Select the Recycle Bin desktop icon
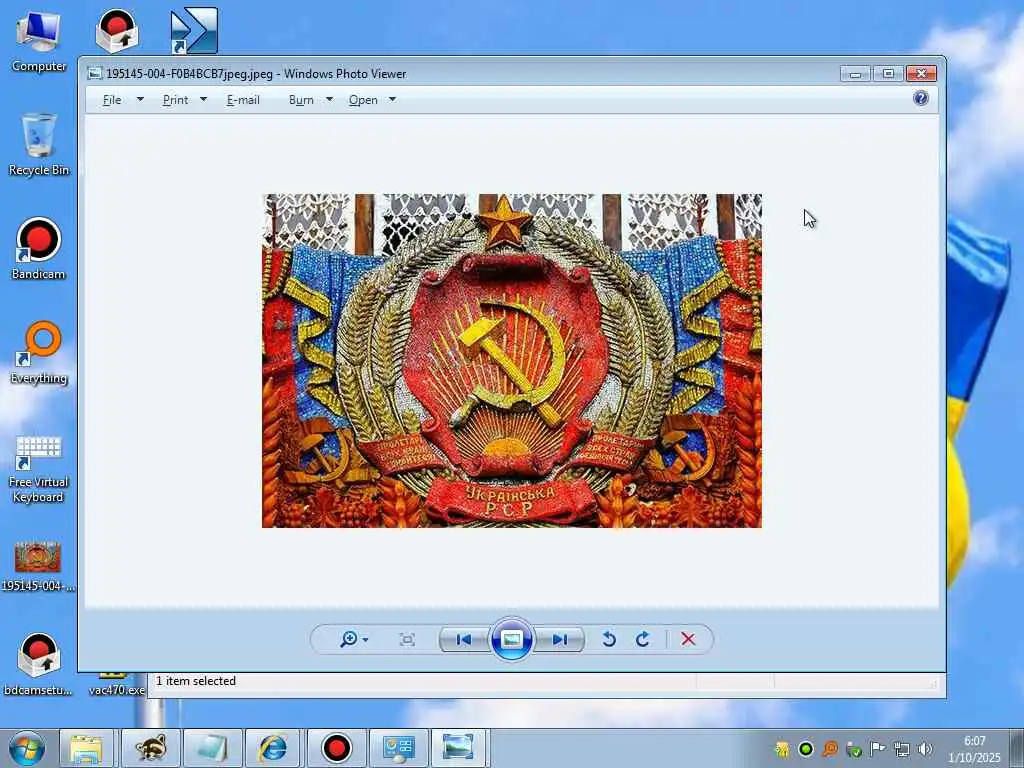 [x=39, y=144]
